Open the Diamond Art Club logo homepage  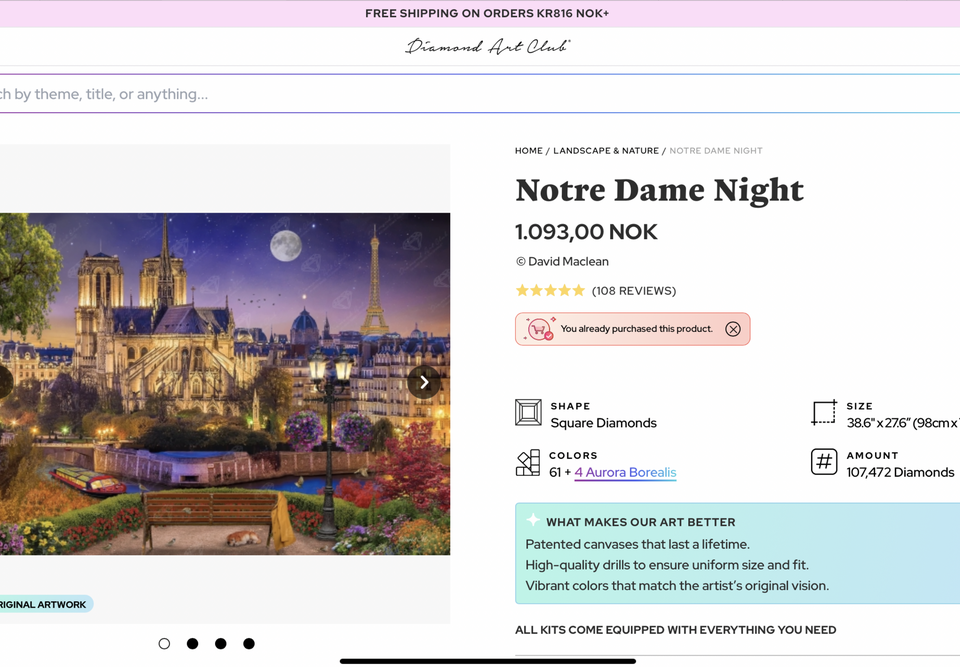488,47
